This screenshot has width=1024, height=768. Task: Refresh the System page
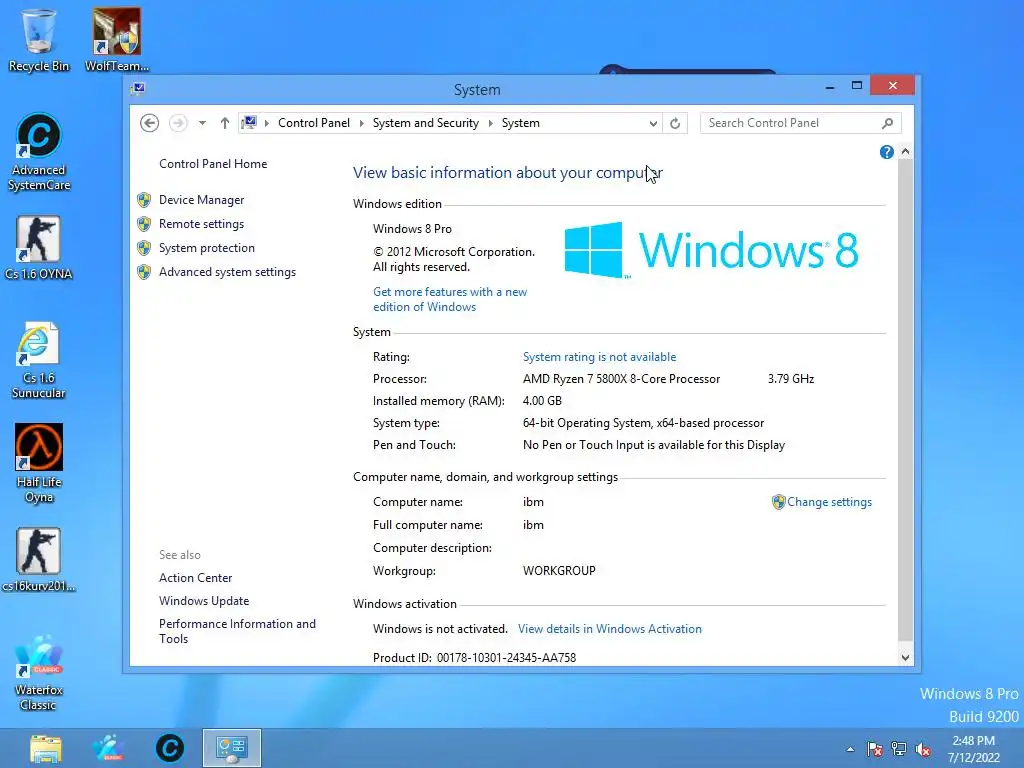(675, 123)
